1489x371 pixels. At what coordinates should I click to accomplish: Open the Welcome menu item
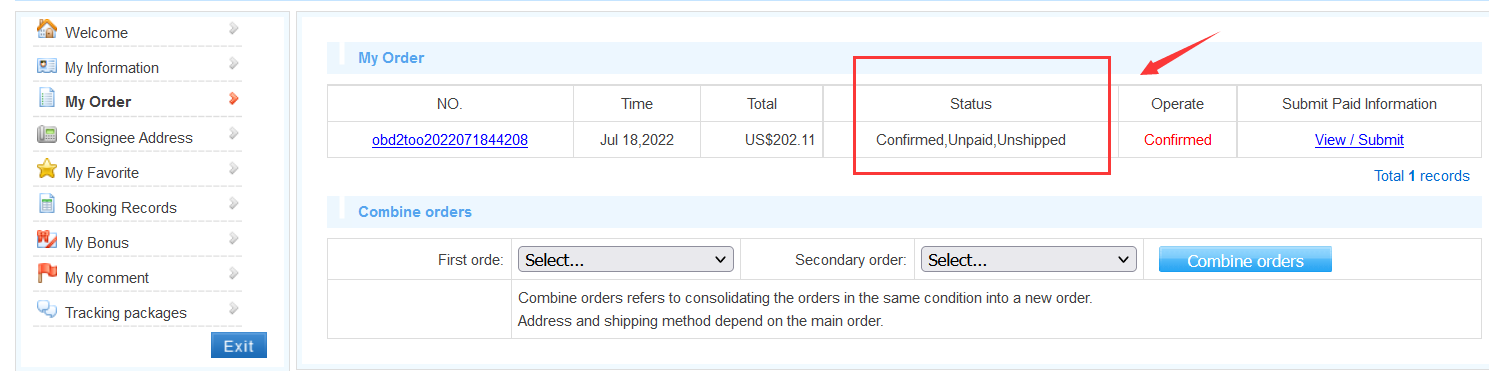[96, 33]
